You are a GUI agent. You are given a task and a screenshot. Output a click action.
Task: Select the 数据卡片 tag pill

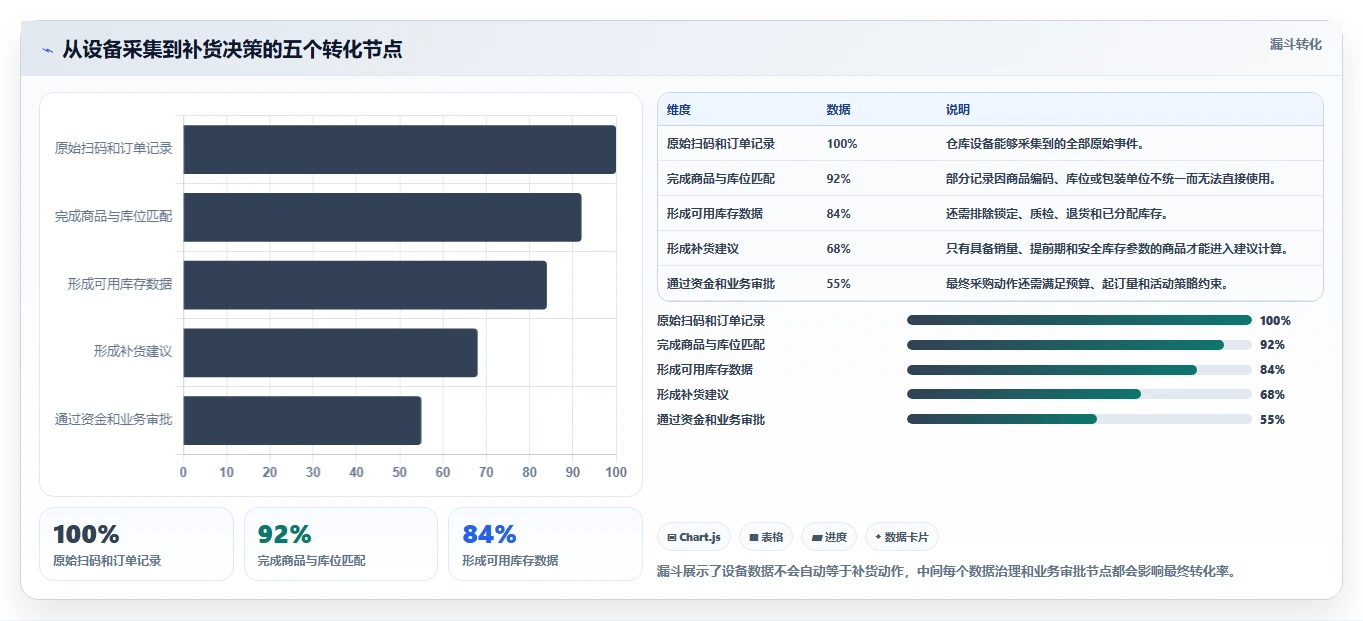click(901, 537)
